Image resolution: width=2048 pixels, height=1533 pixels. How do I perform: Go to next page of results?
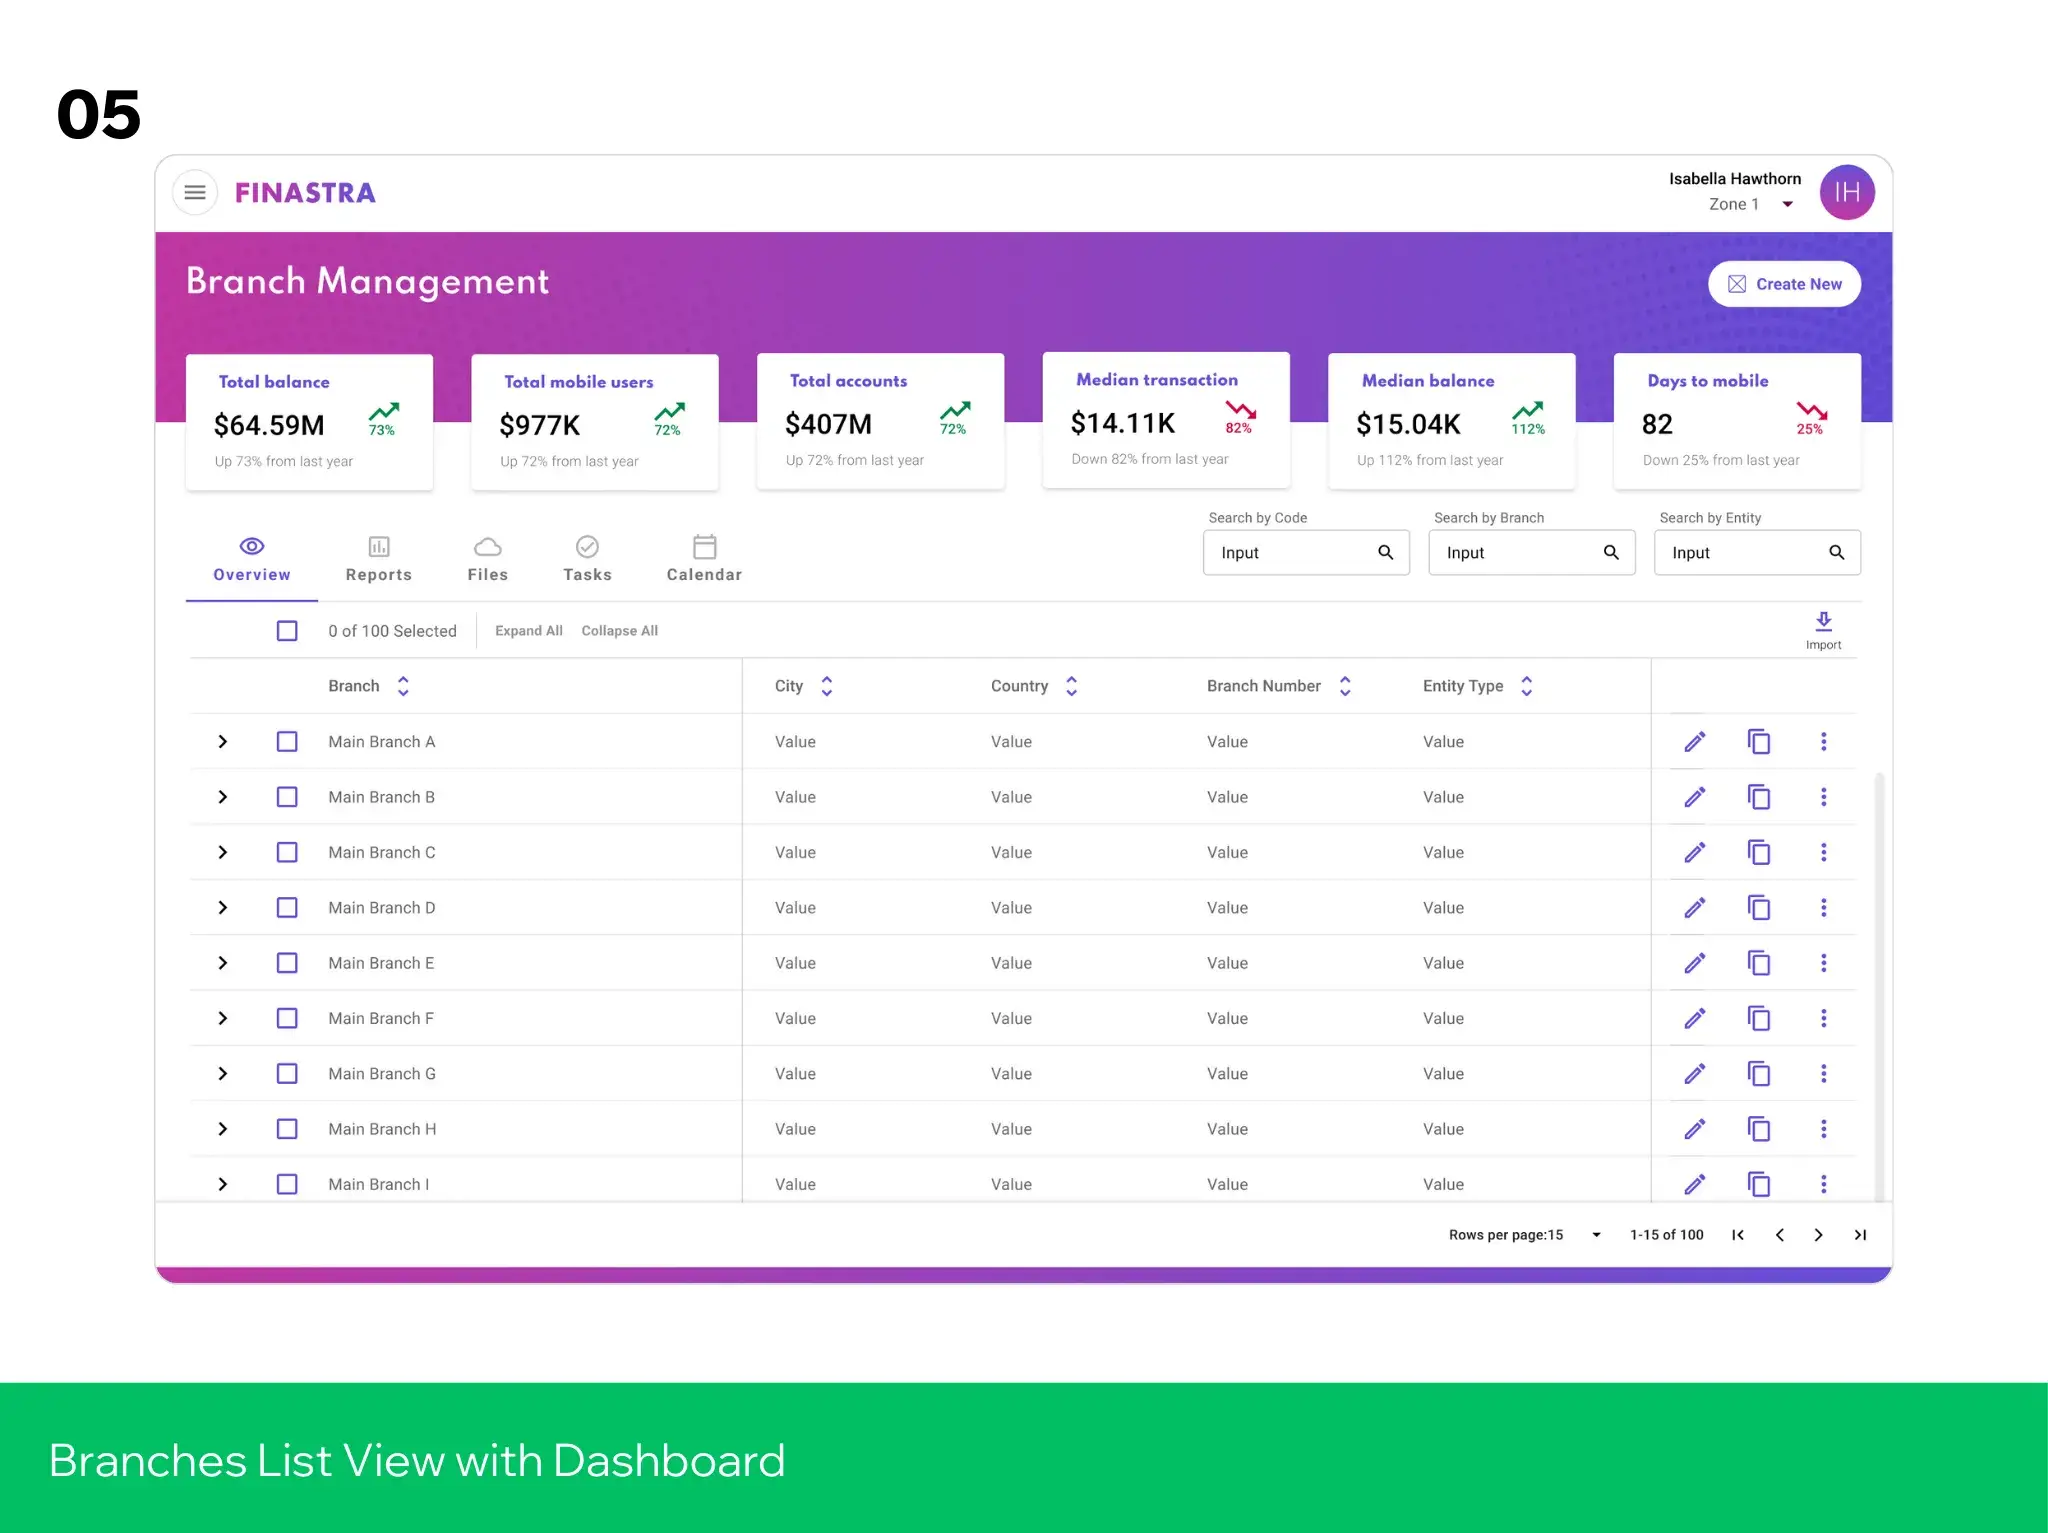pos(1818,1235)
